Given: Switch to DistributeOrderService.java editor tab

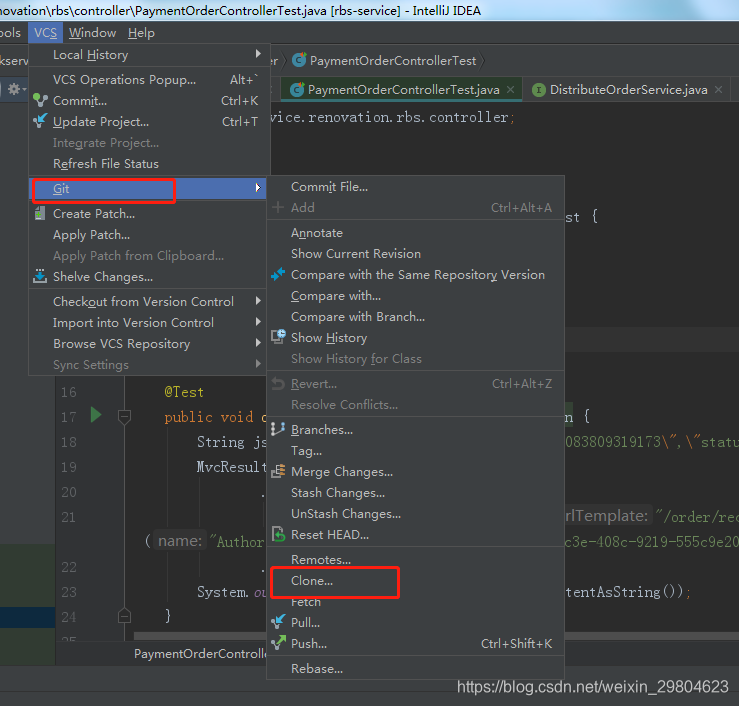Looking at the screenshot, I should tap(628, 90).
